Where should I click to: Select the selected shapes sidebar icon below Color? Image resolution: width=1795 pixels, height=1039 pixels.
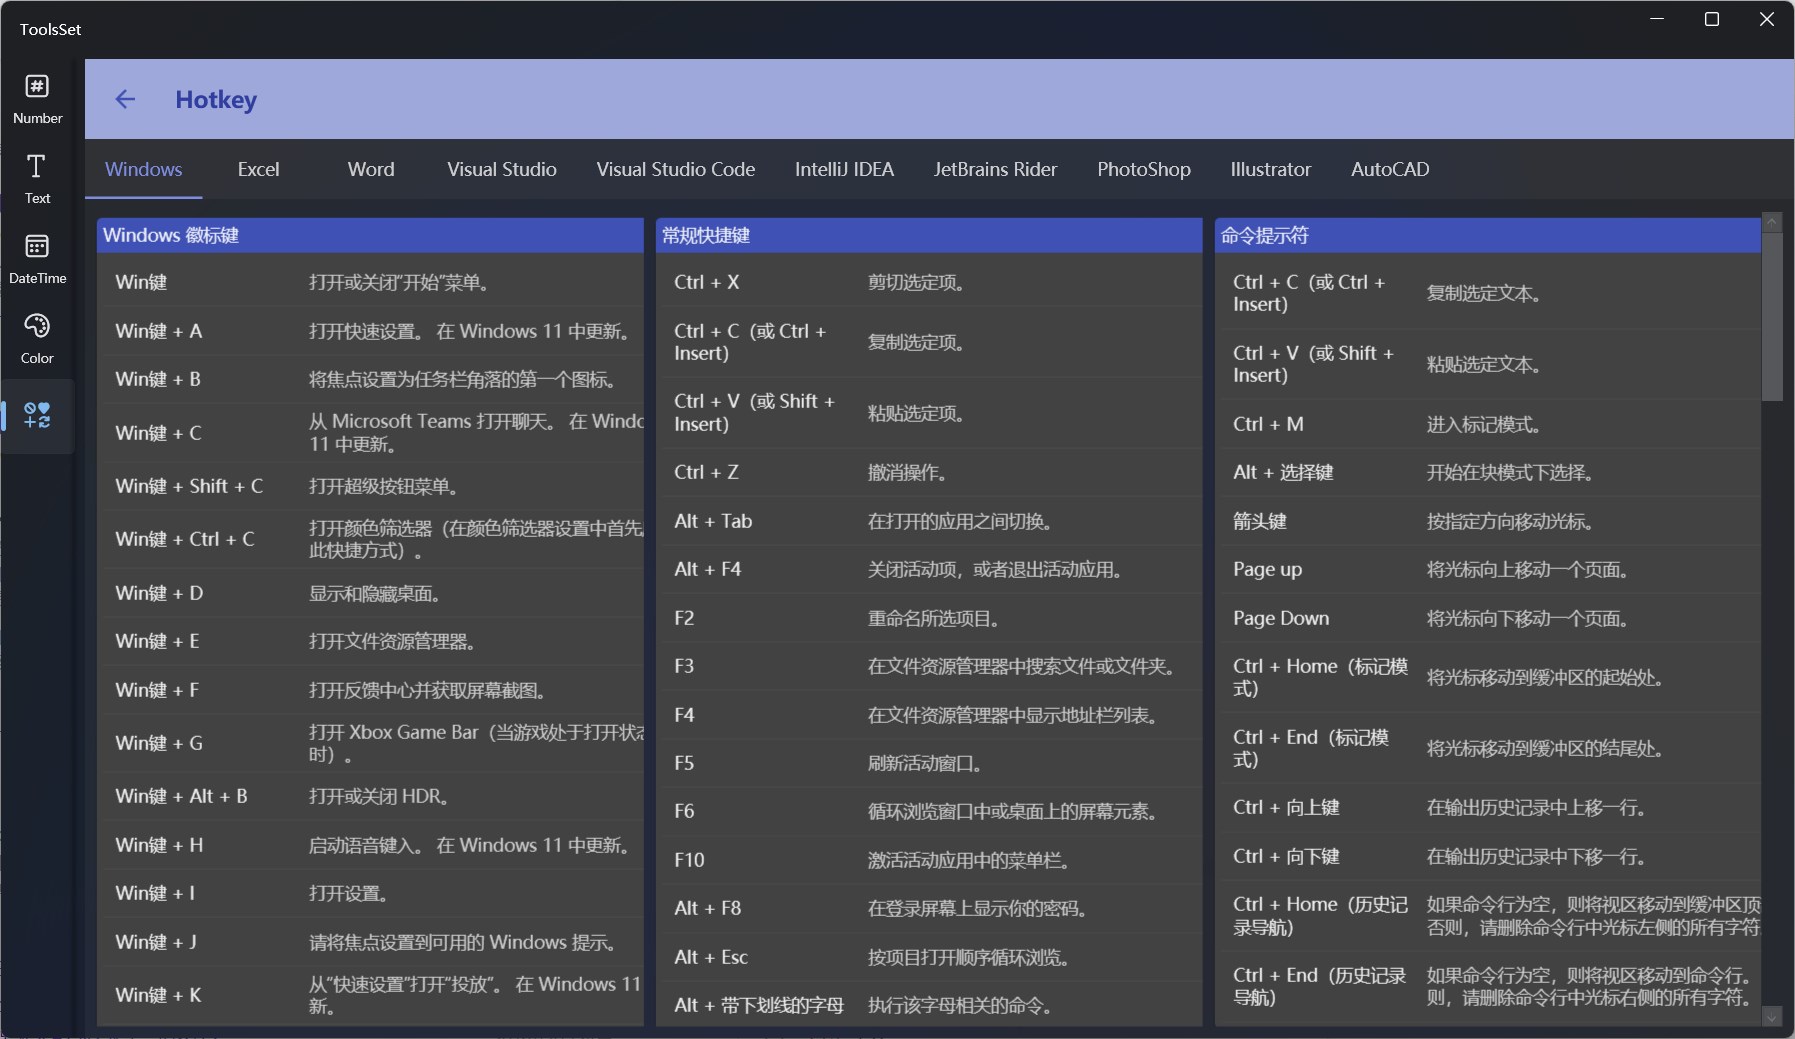pyautogui.click(x=37, y=416)
